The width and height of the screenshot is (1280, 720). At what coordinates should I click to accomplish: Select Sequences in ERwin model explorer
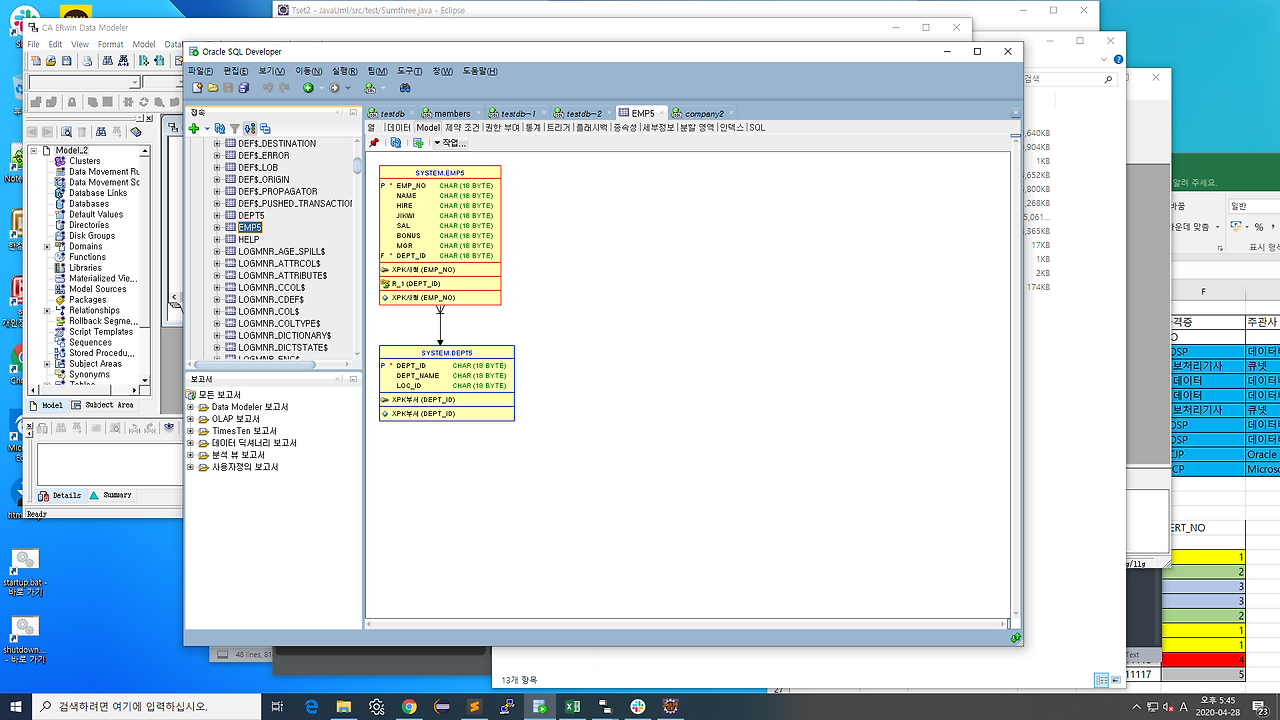(x=90, y=342)
